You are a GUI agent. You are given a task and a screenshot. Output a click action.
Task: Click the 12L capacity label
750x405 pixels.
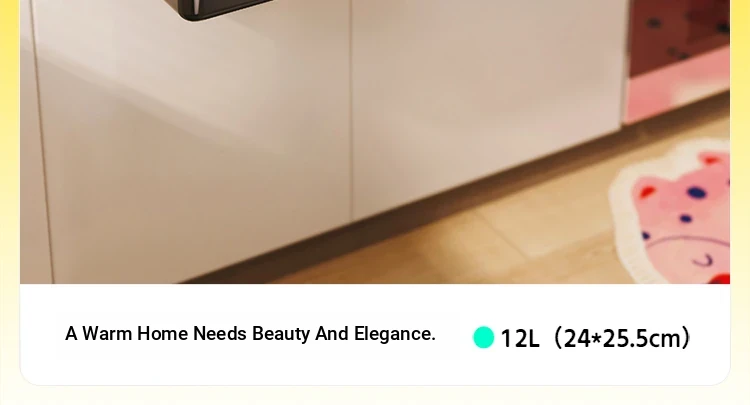click(520, 339)
